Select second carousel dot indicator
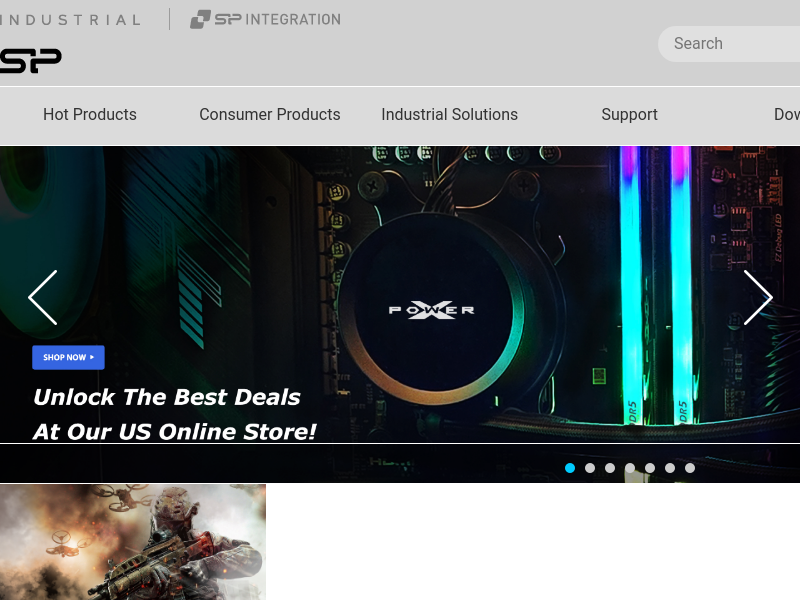The height and width of the screenshot is (600, 800). [x=590, y=468]
